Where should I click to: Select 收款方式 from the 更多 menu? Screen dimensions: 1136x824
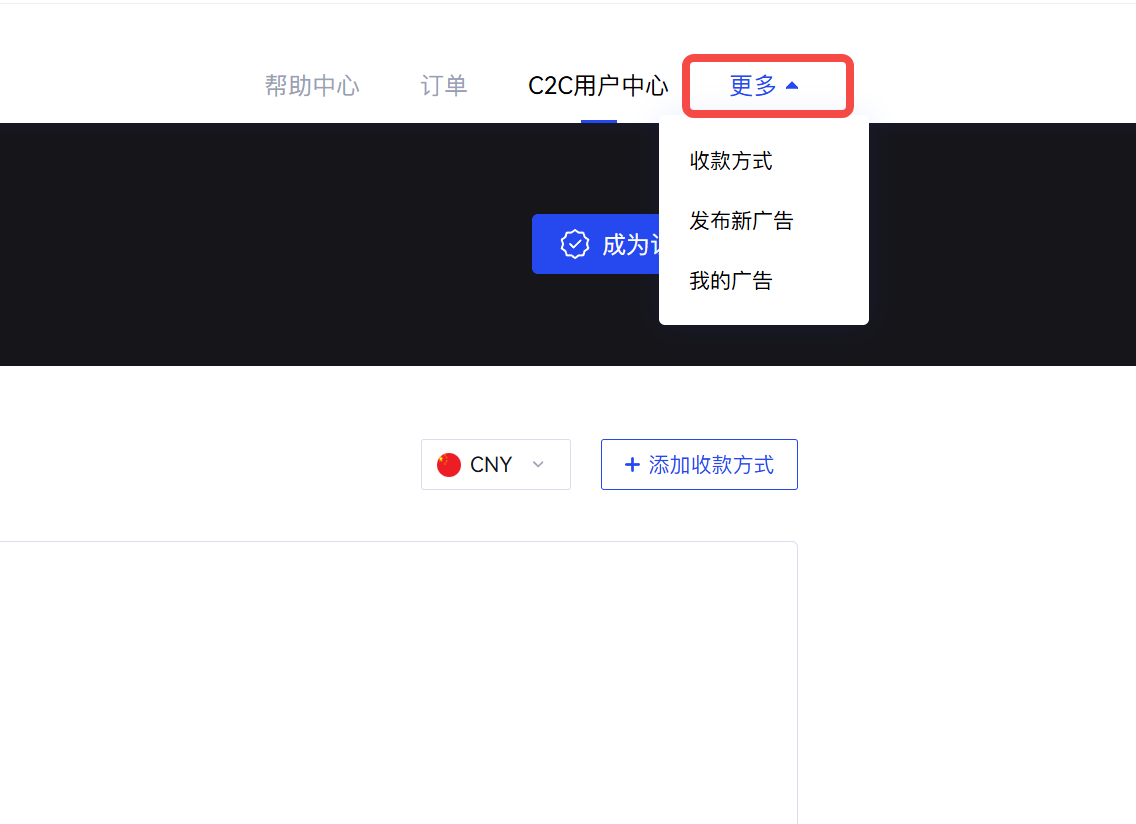pos(731,161)
